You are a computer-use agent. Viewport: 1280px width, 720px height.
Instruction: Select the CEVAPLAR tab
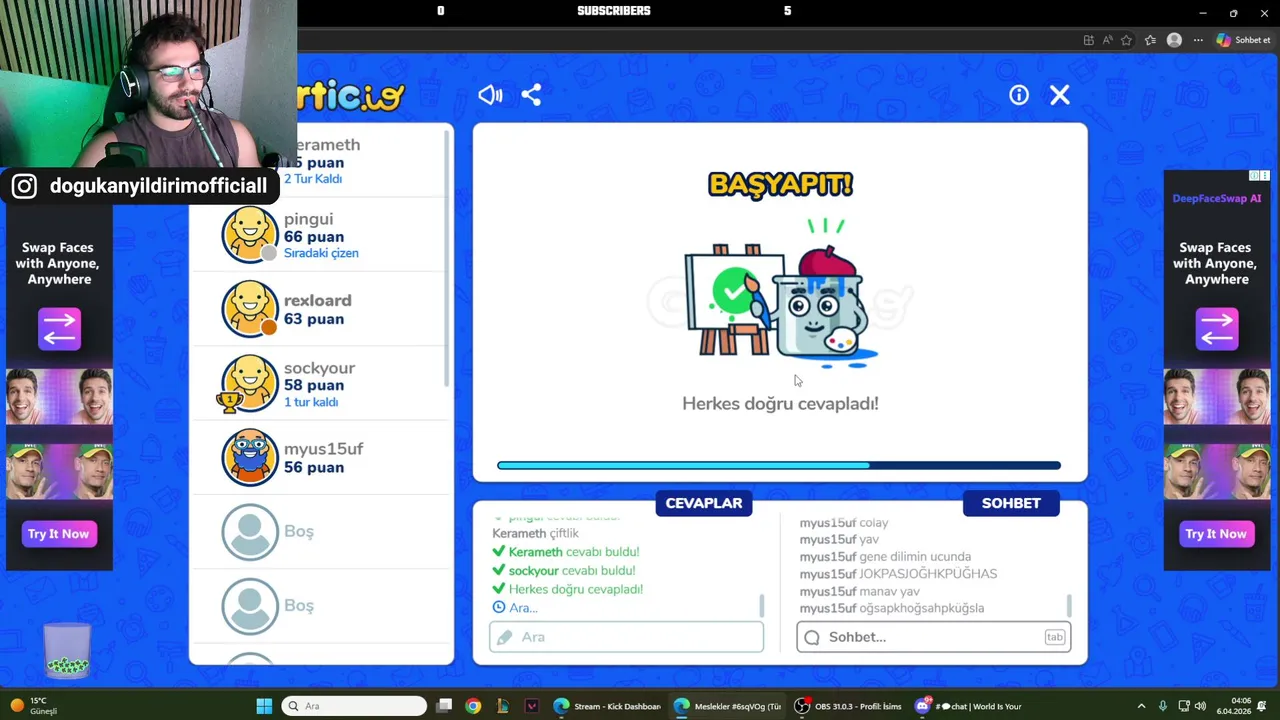[x=704, y=503]
